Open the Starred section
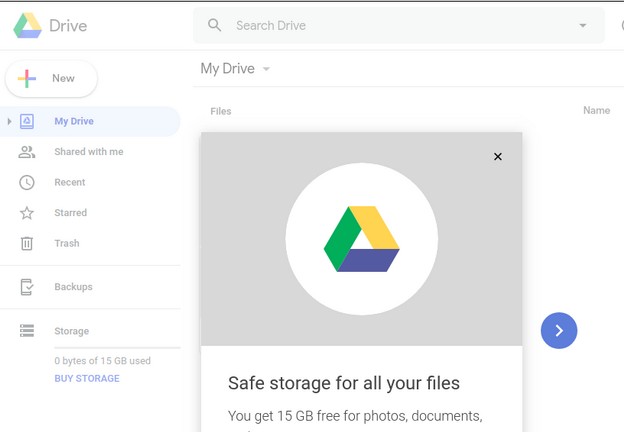This screenshot has width=624, height=432. coord(70,213)
